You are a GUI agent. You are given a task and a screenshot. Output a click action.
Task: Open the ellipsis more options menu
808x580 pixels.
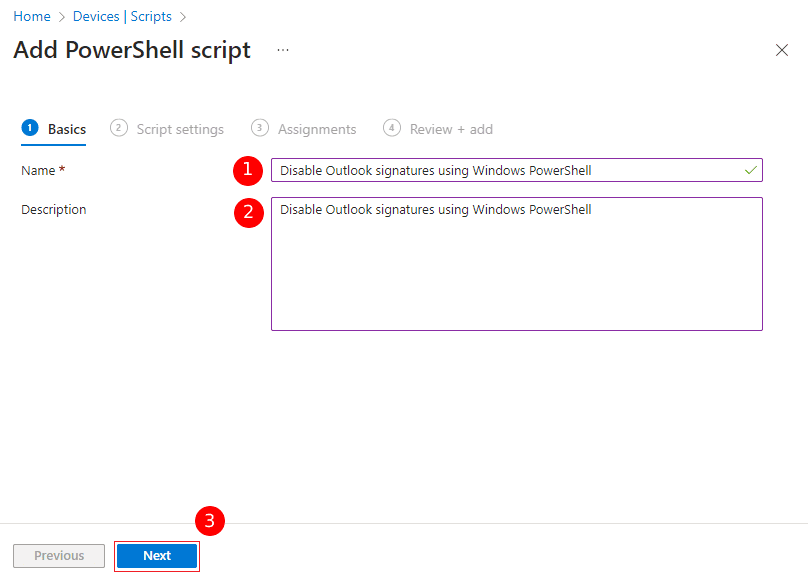[283, 50]
